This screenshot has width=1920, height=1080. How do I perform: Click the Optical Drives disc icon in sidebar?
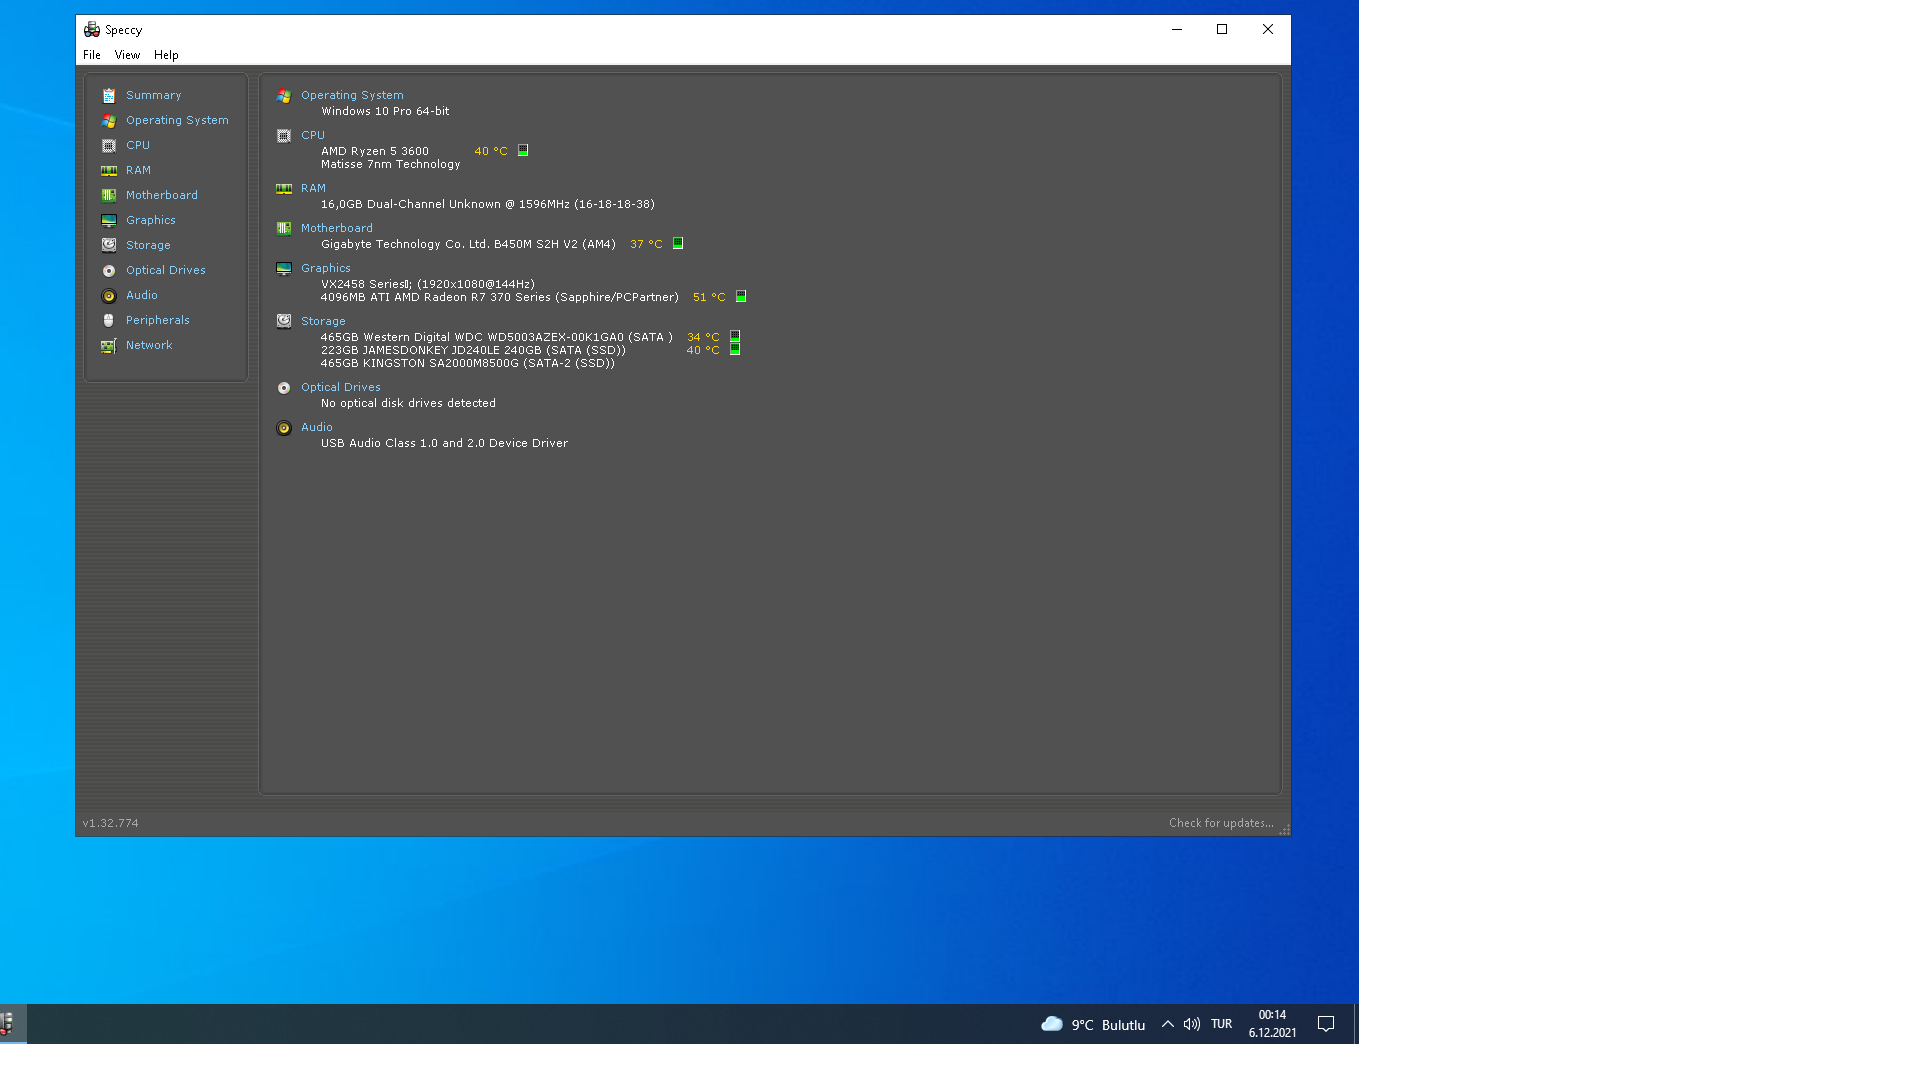click(109, 271)
